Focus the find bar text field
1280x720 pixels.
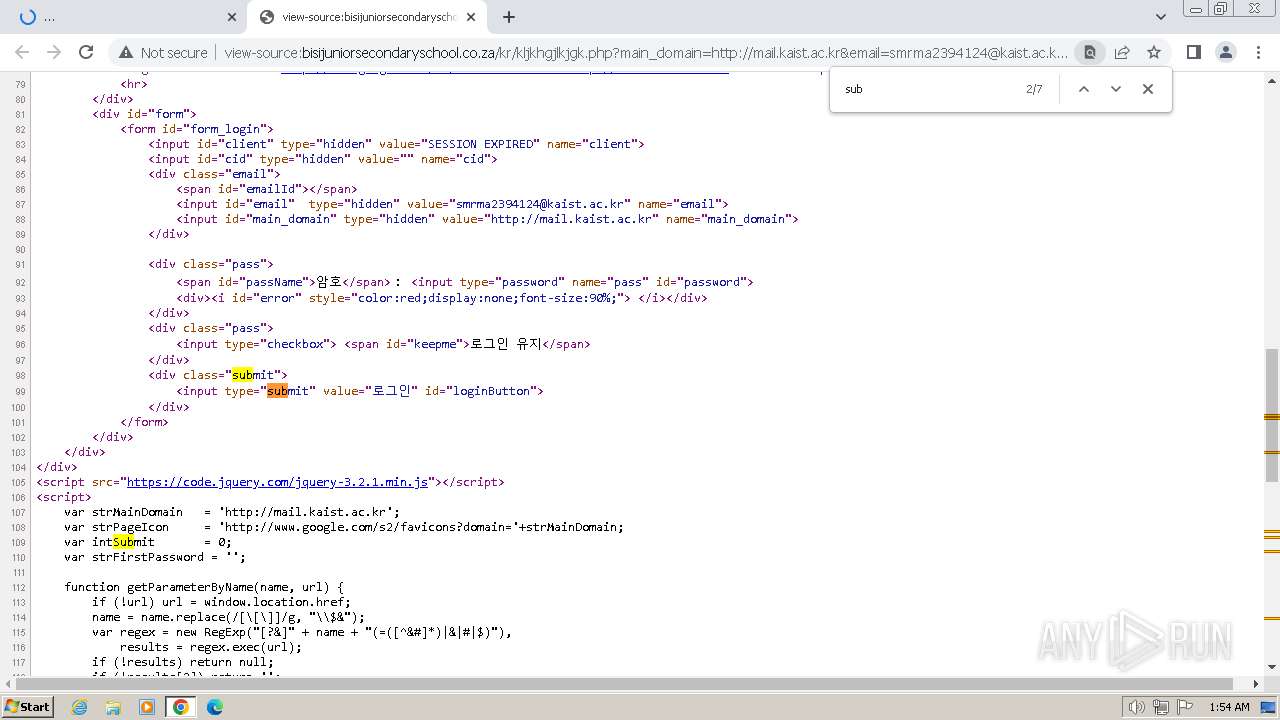click(925, 89)
